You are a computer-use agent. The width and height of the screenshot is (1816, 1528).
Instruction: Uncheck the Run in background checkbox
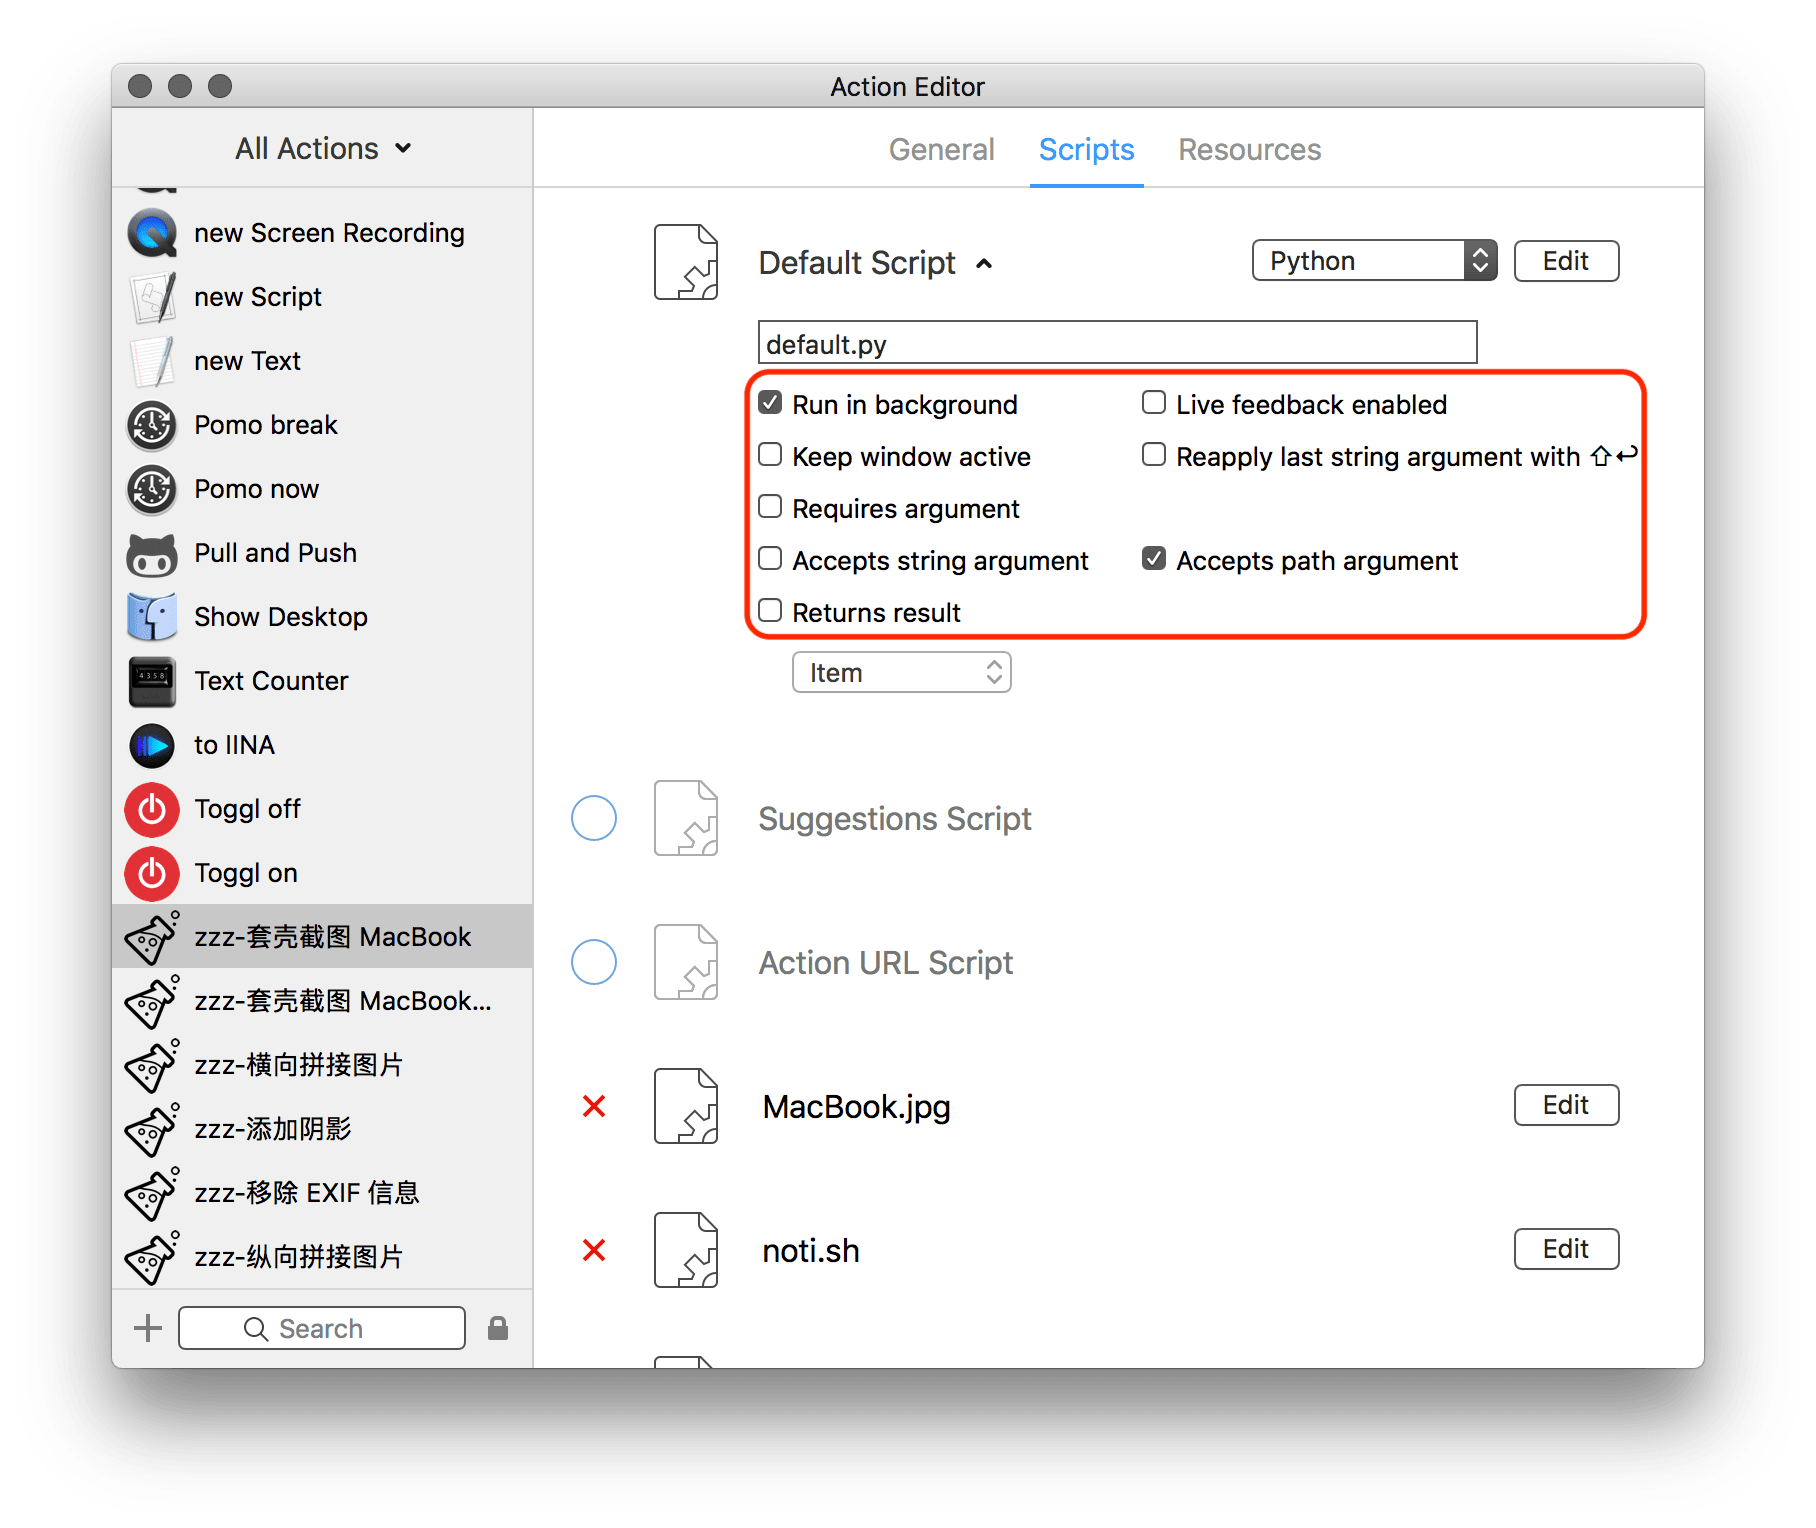770,403
